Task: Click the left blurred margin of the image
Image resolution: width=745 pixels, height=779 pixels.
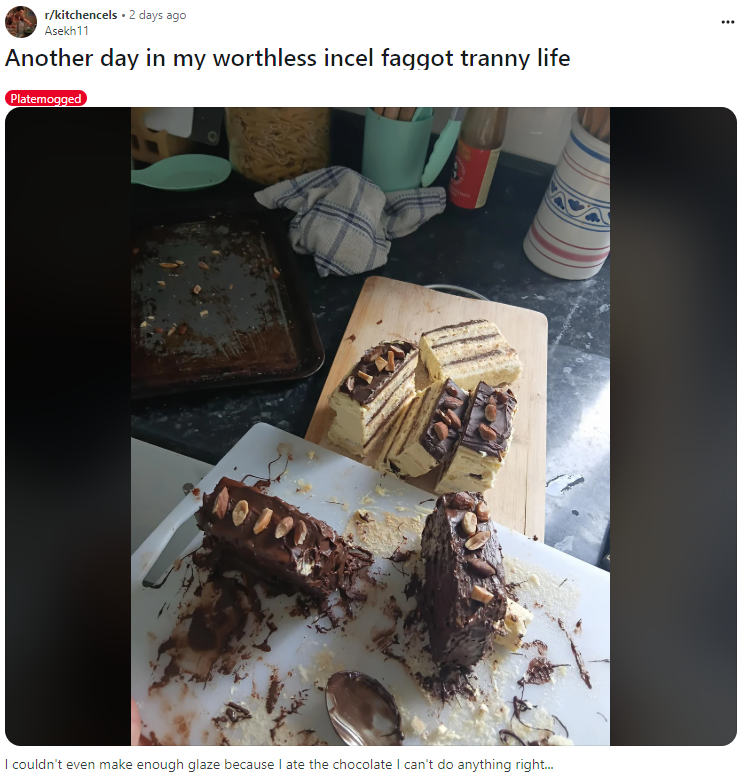Action: coord(68,426)
